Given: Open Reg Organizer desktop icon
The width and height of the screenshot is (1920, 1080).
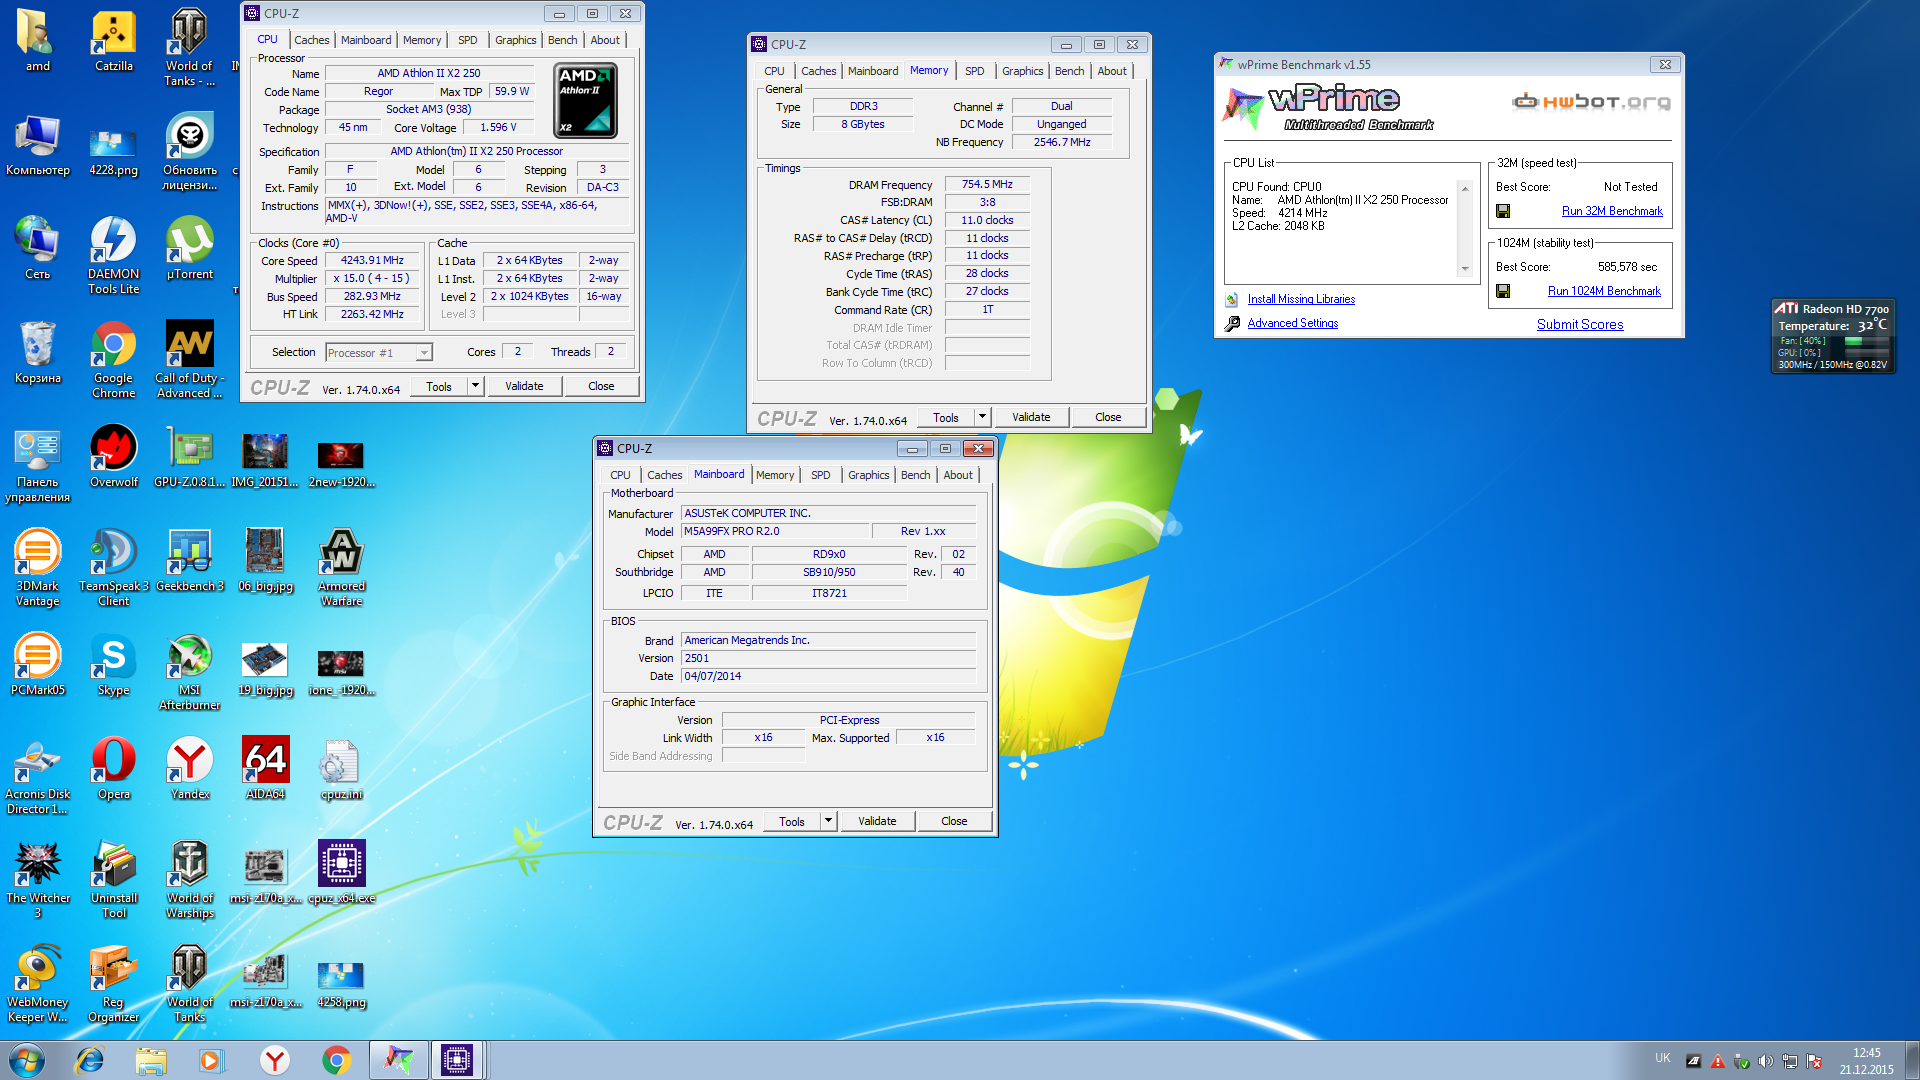Looking at the screenshot, I should pos(114,984).
